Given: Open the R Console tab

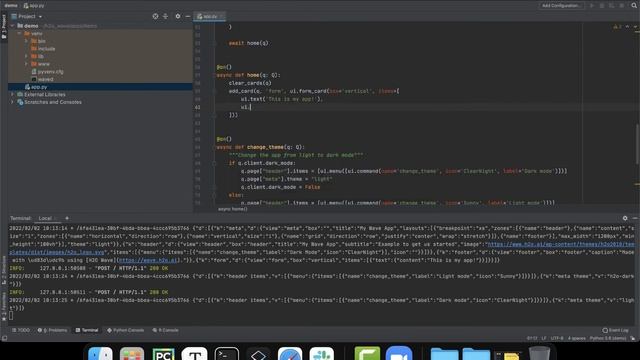Looking at the screenshot, I should coord(165,330).
